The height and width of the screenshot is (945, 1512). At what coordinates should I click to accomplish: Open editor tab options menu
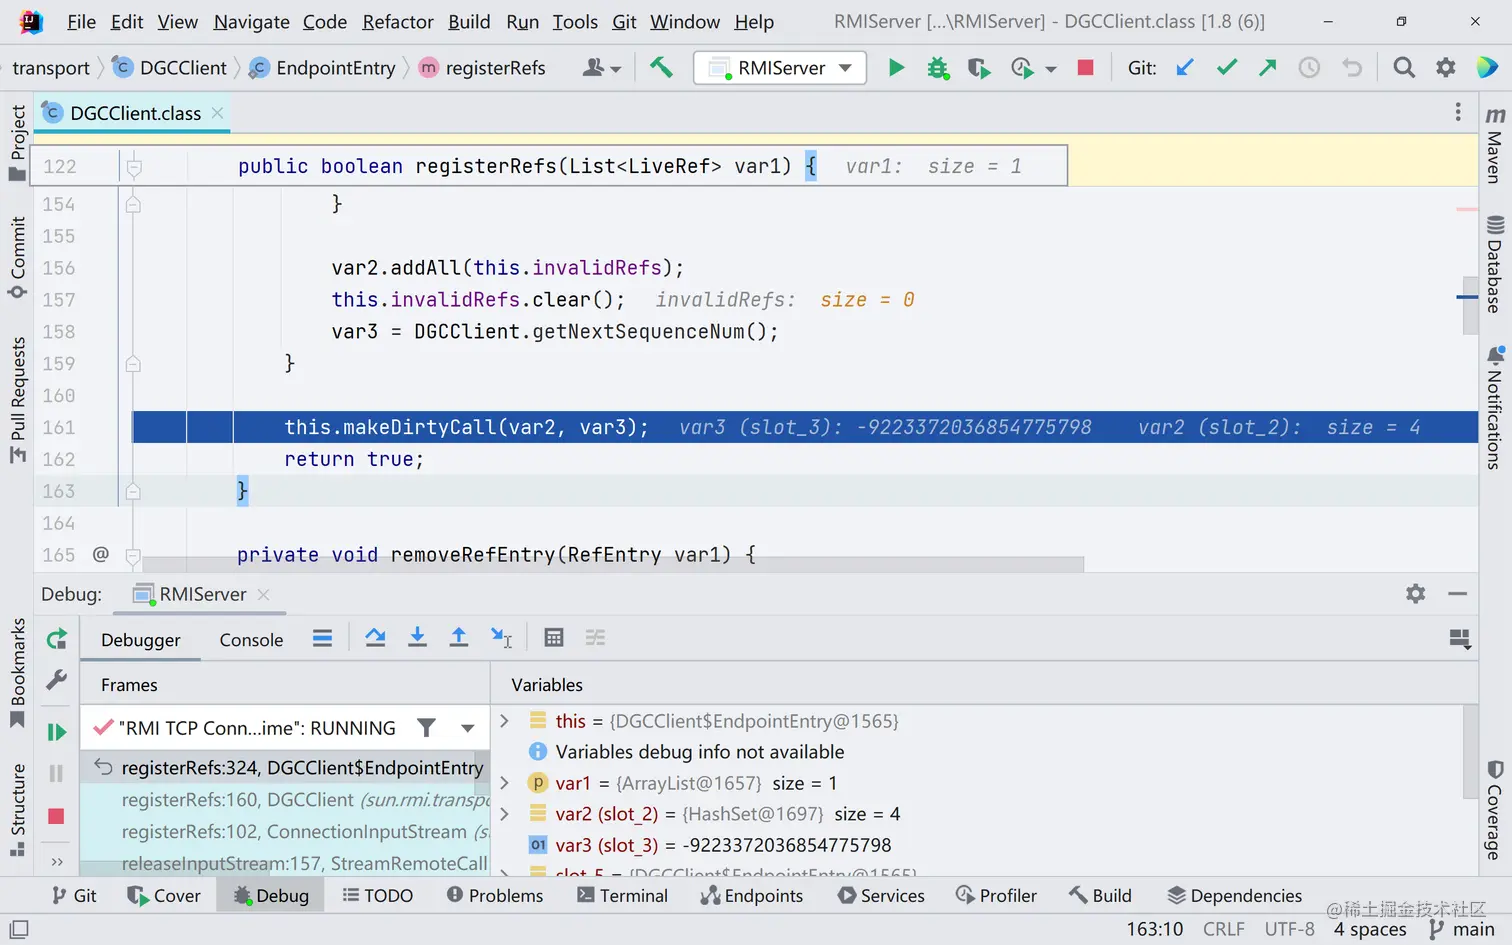(1458, 113)
